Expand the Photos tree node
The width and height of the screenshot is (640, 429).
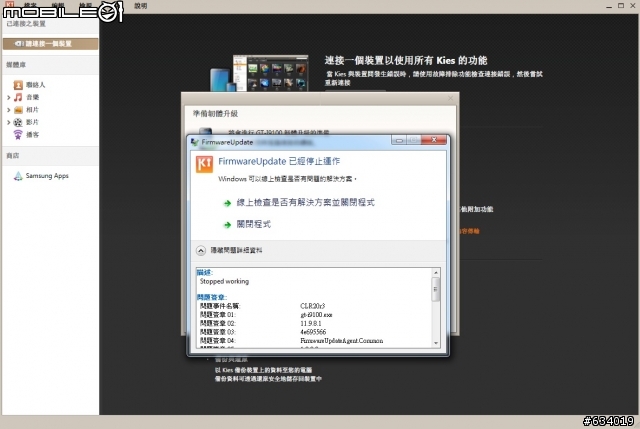(9, 110)
